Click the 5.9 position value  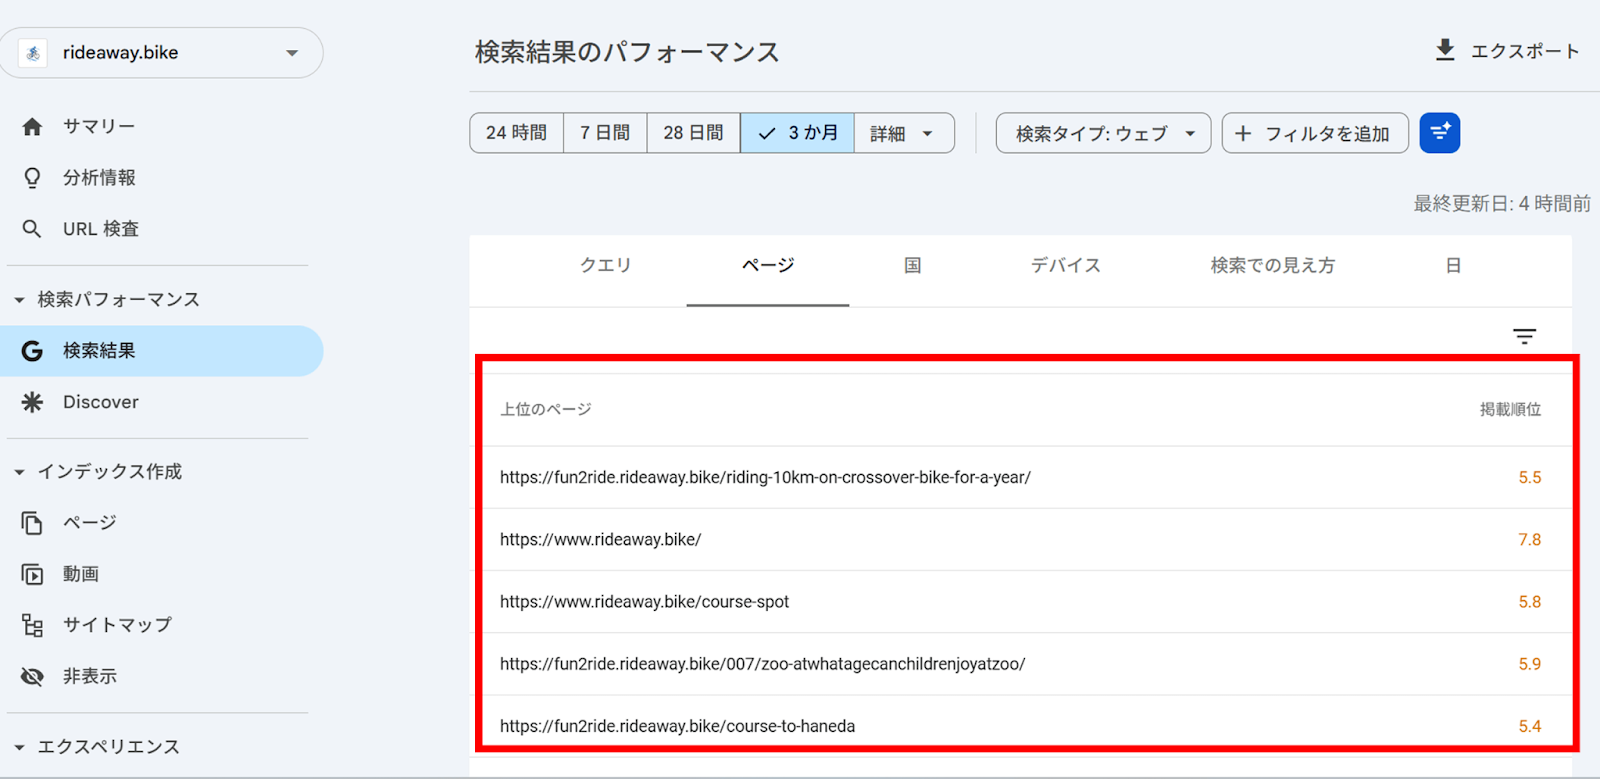(x=1530, y=664)
